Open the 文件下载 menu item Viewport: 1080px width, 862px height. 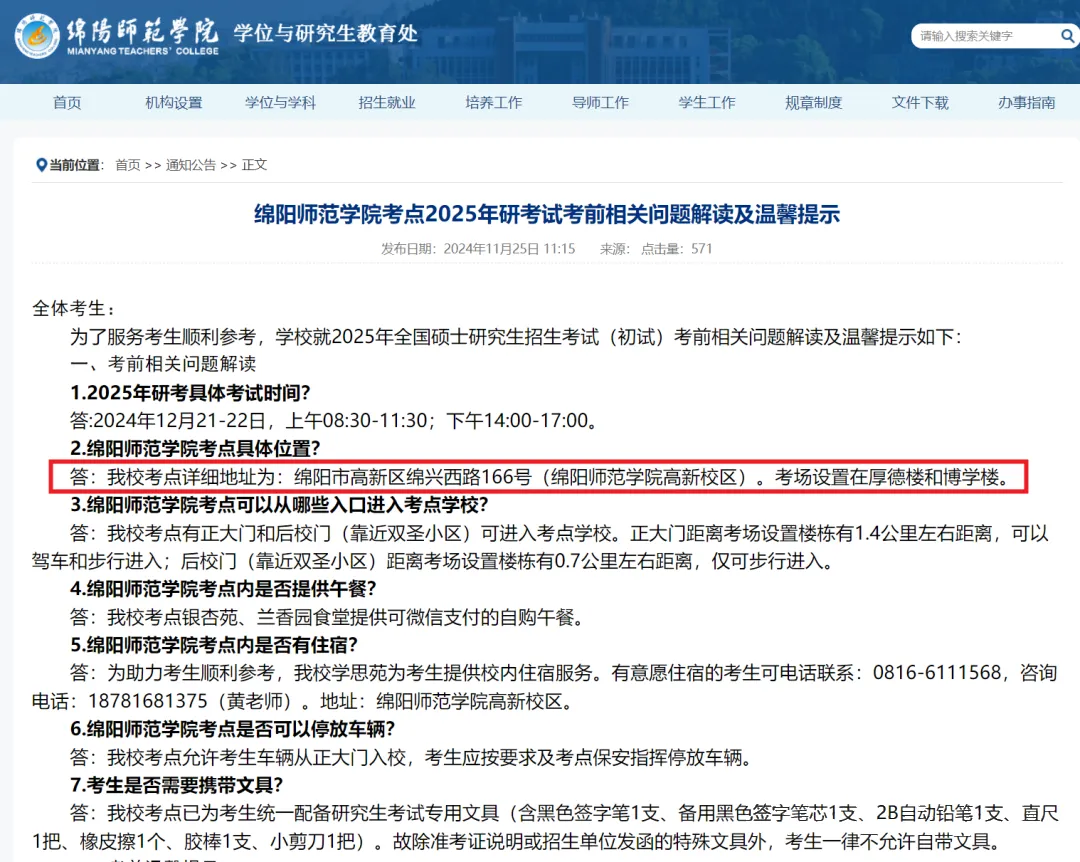click(920, 103)
